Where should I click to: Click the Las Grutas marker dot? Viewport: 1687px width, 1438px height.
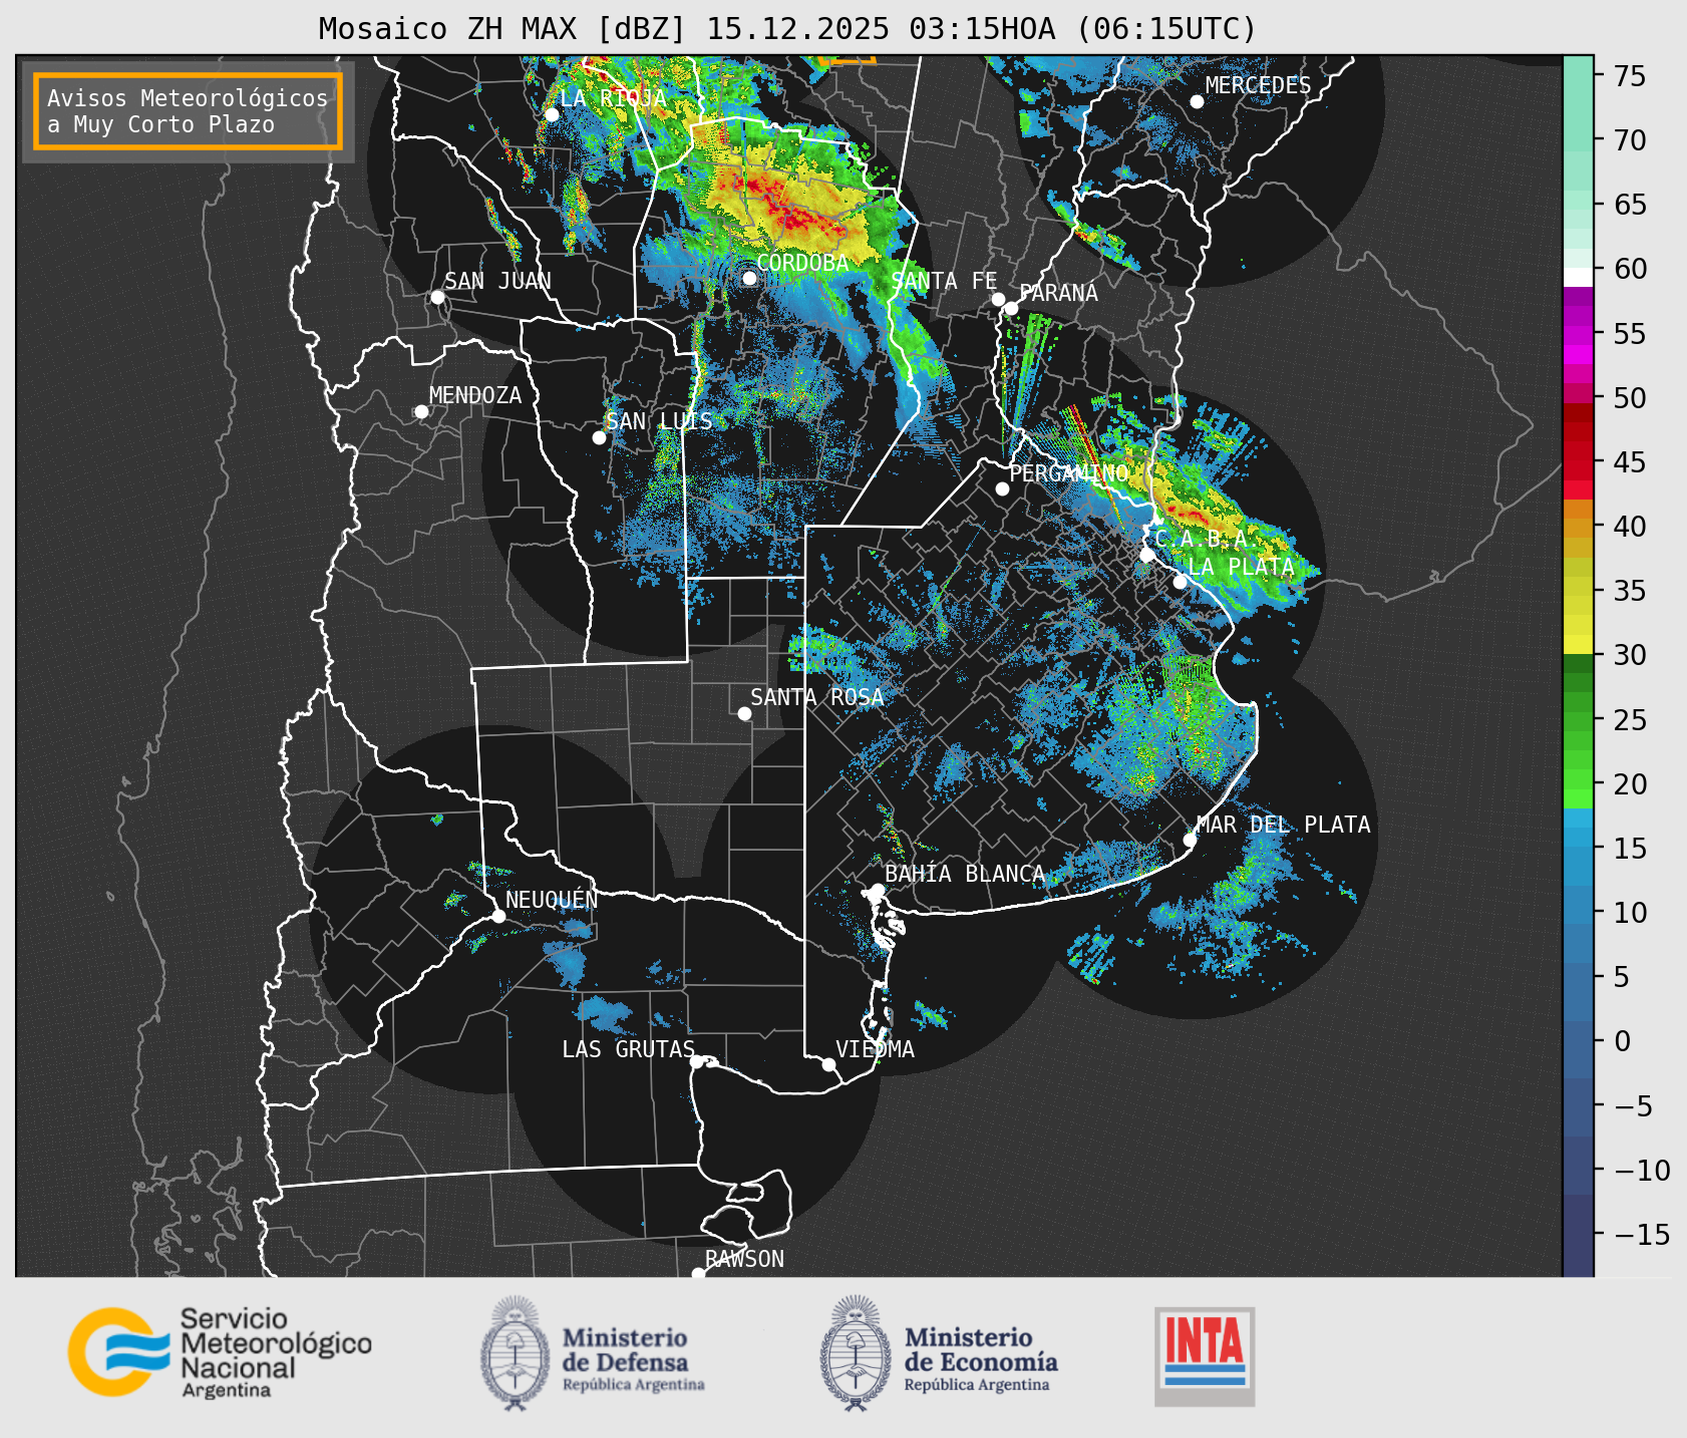point(697,1061)
